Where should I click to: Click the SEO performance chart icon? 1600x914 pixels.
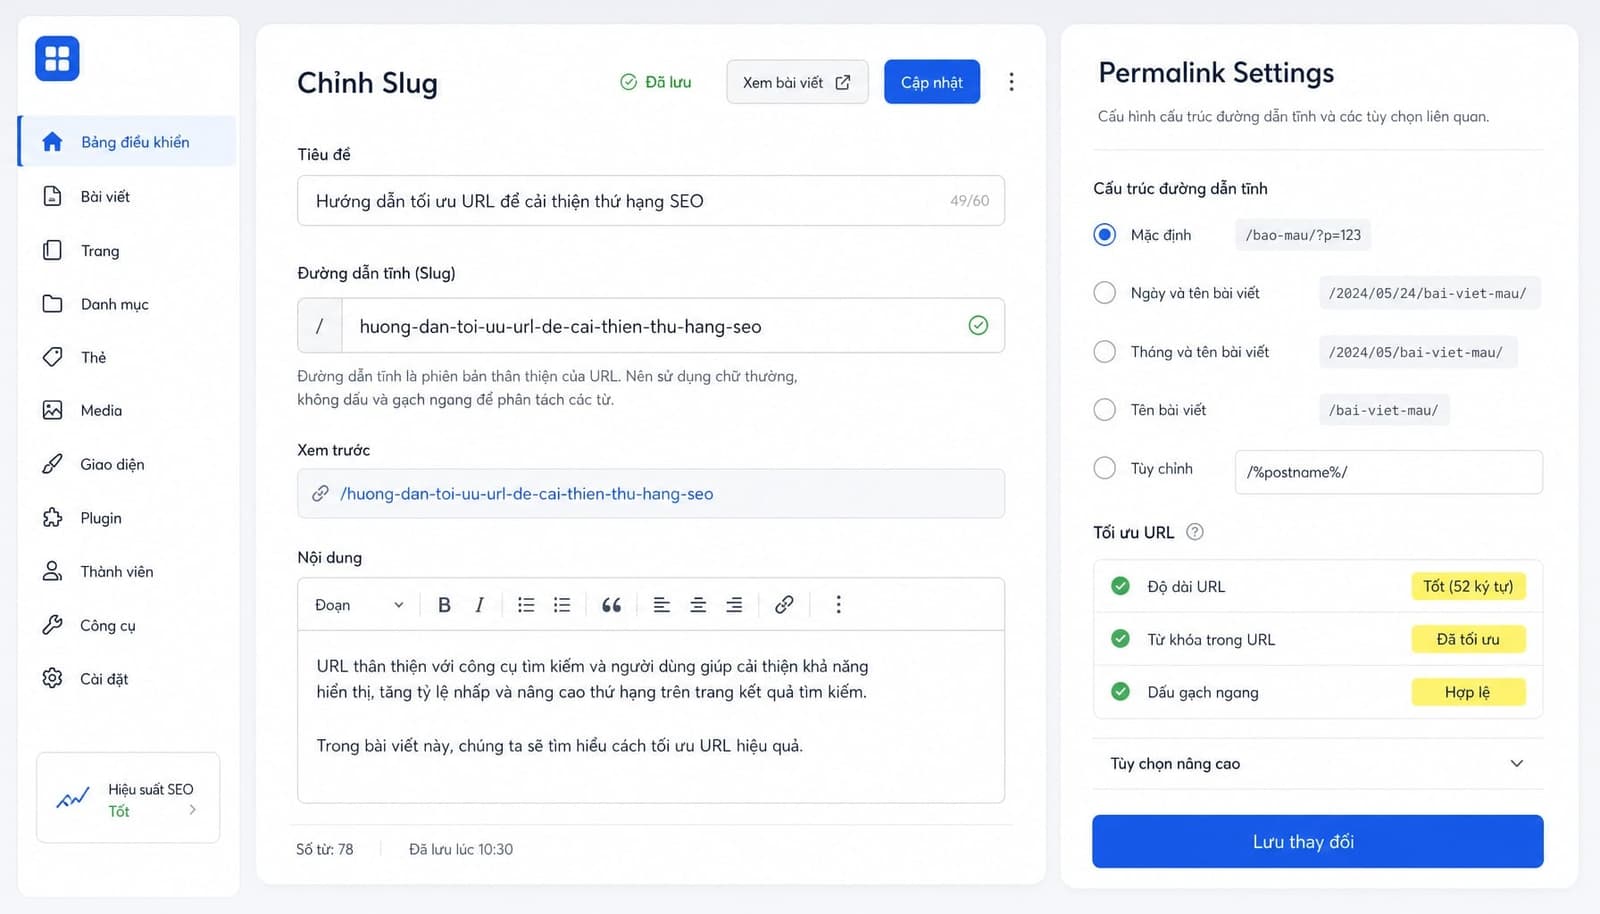[73, 798]
